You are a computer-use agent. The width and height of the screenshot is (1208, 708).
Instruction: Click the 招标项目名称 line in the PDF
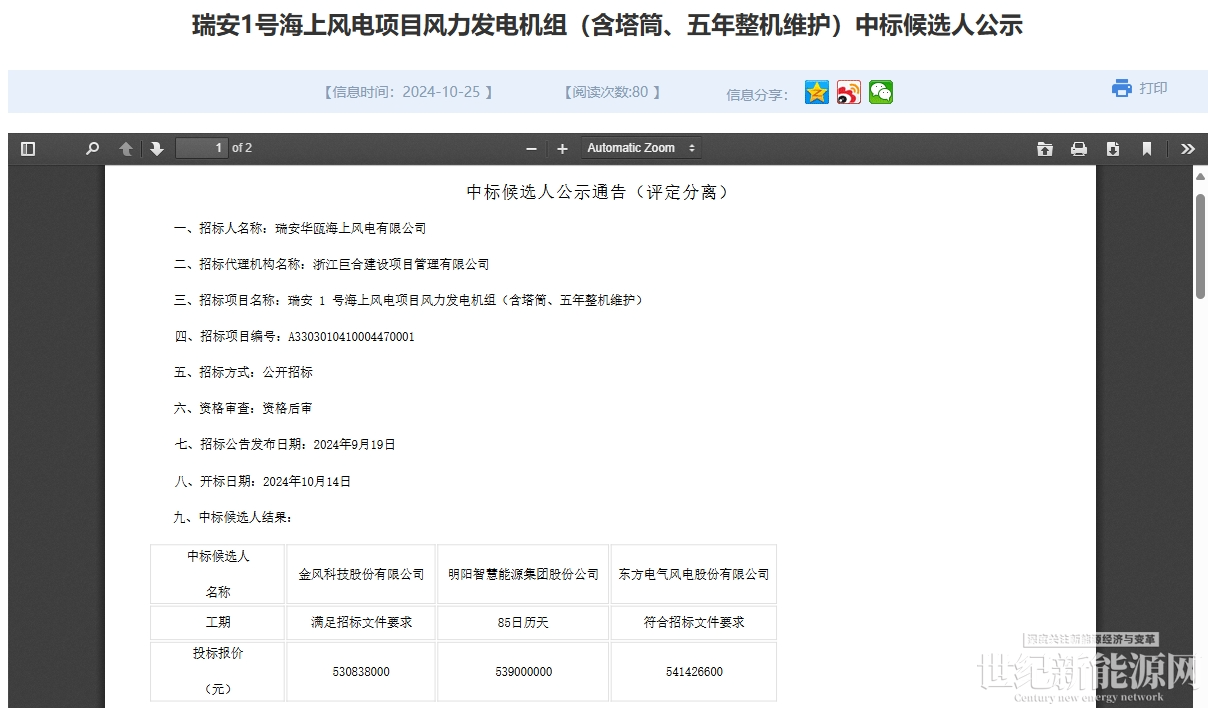[409, 300]
